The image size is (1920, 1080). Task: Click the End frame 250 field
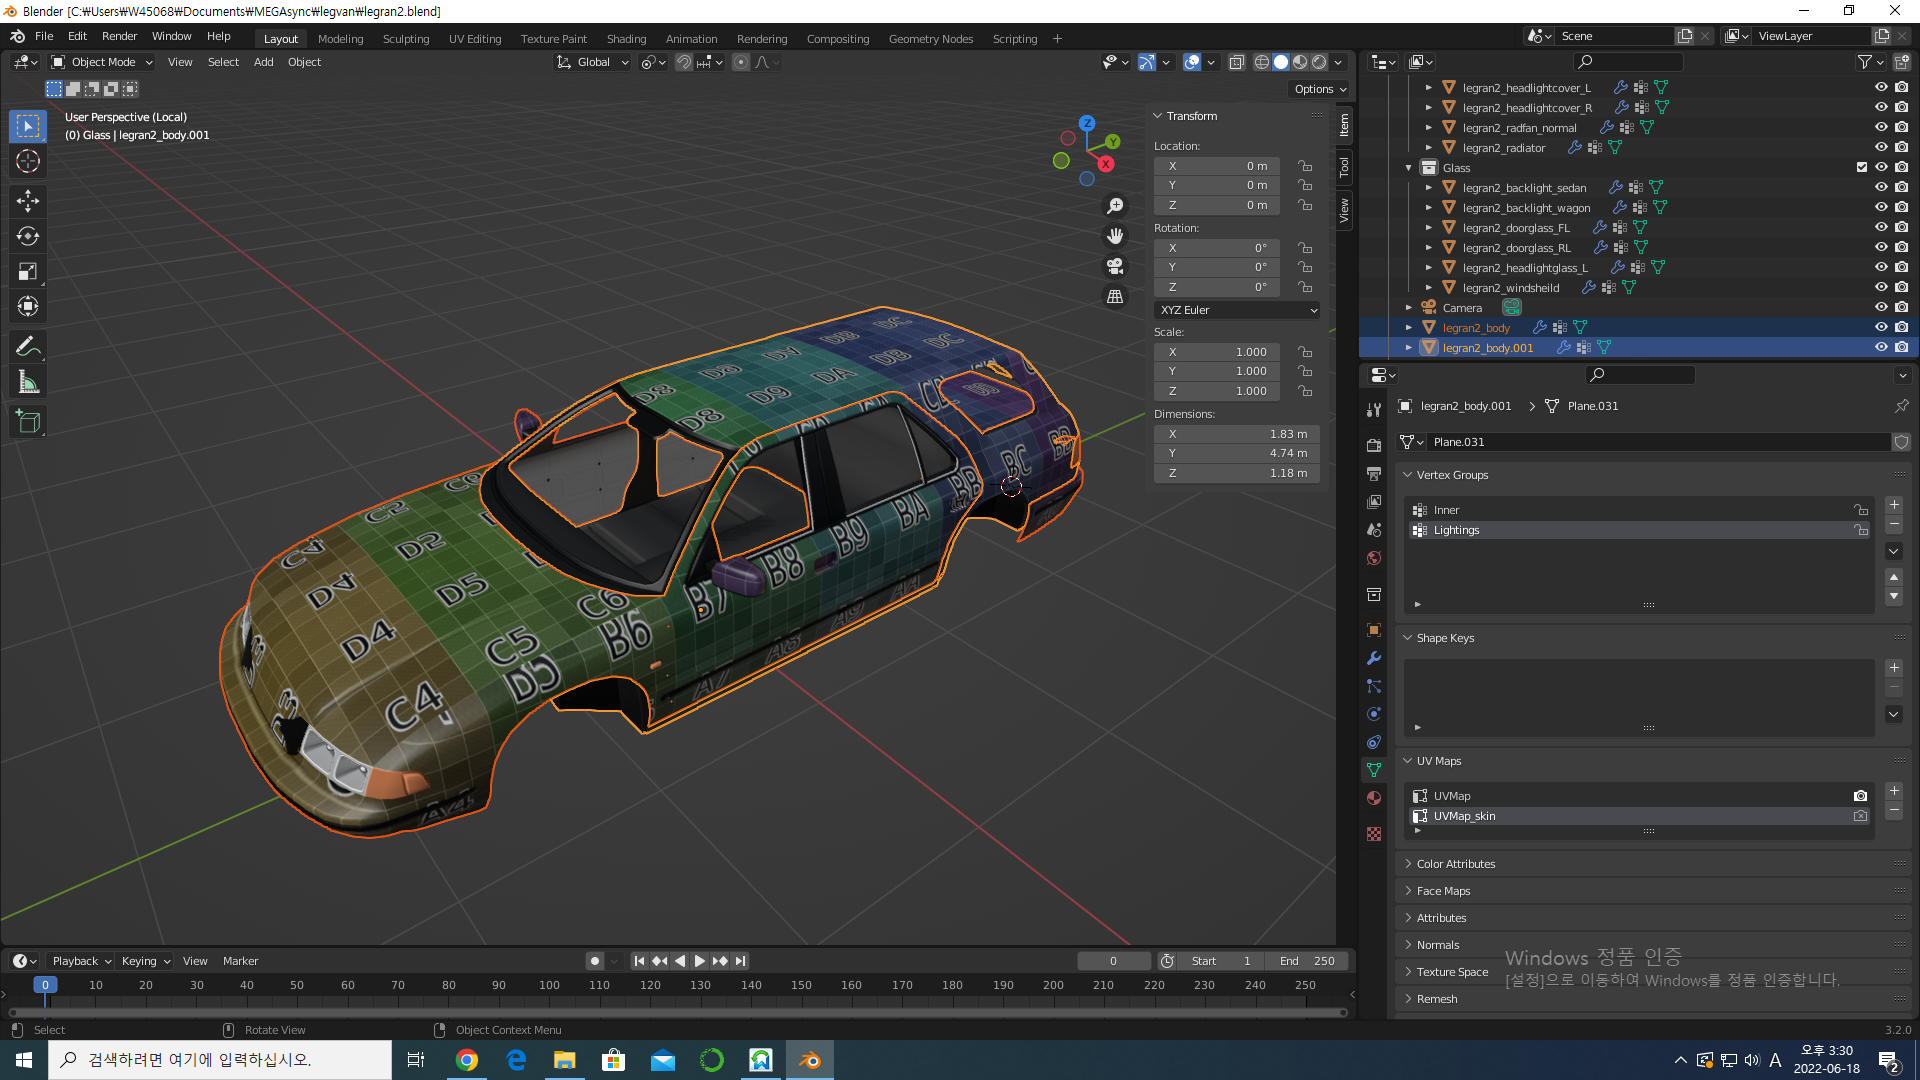(1307, 961)
